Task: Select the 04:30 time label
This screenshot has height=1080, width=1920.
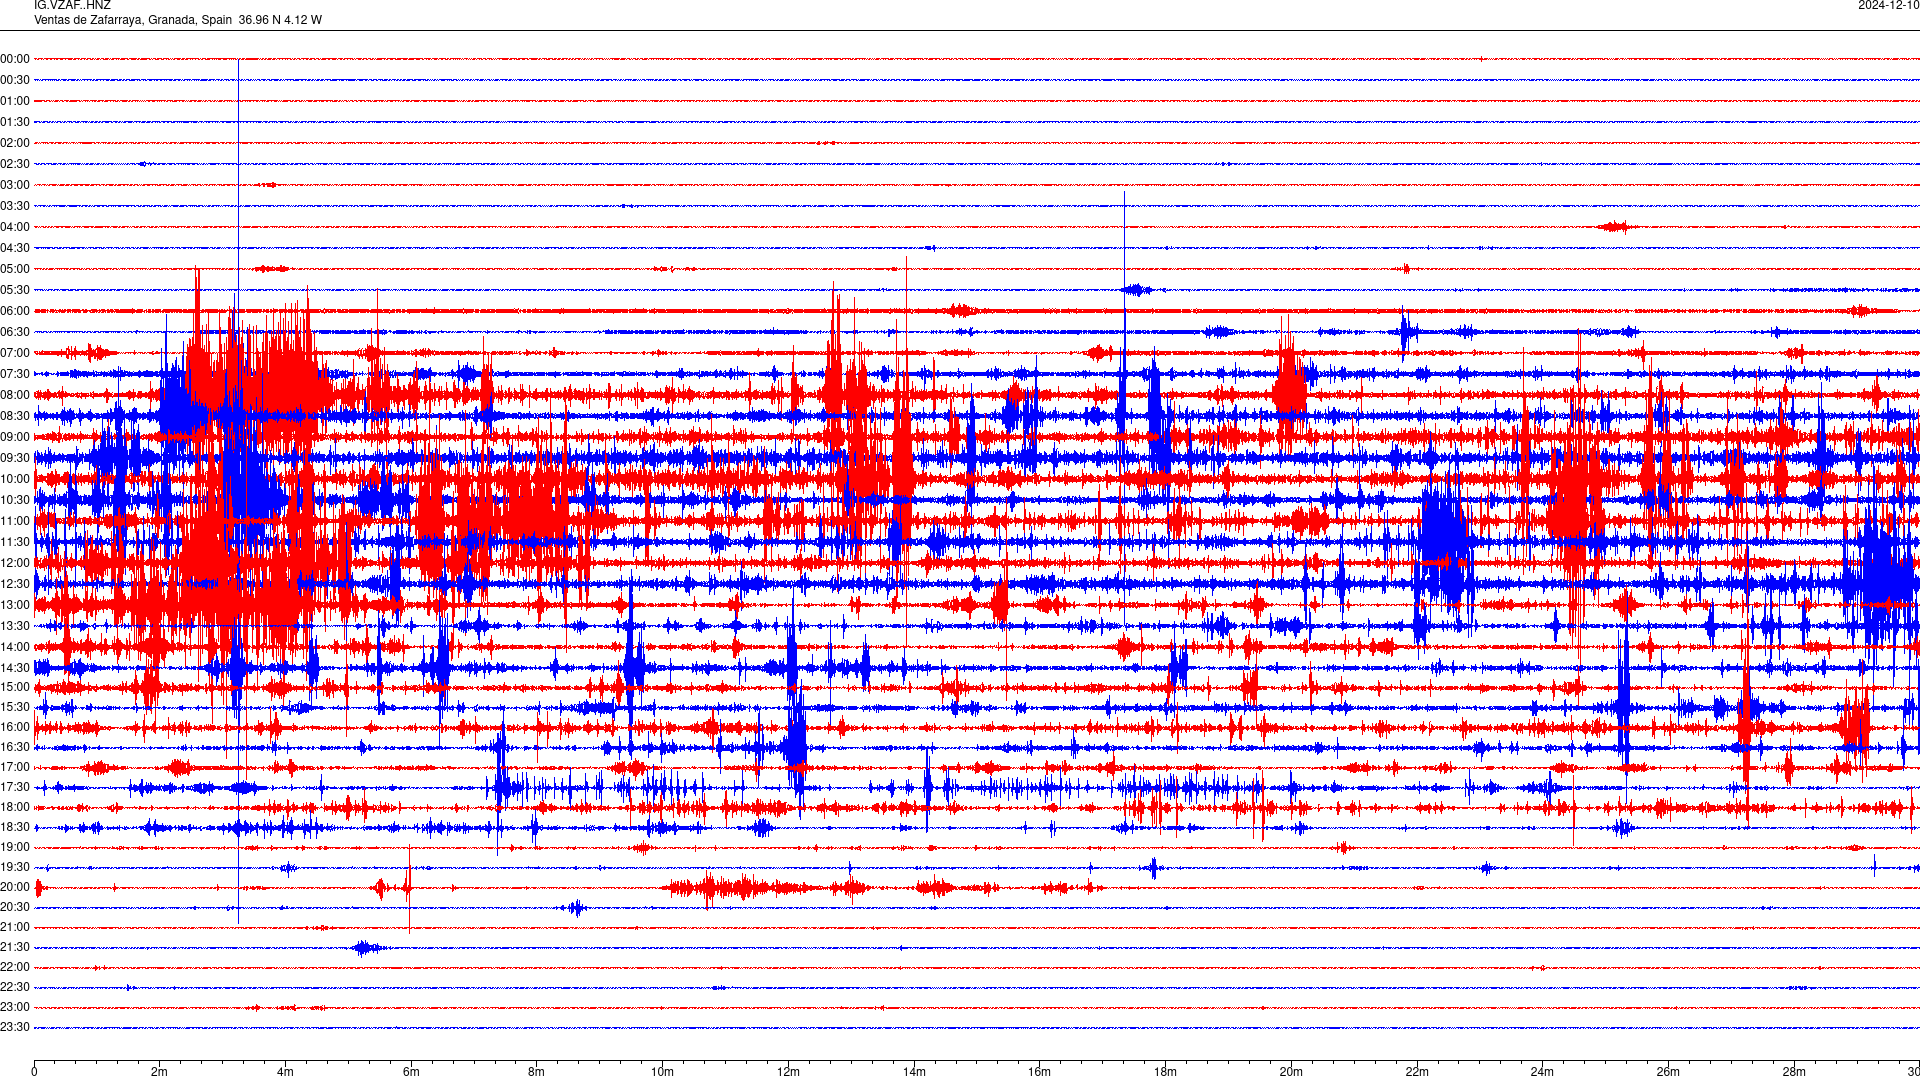Action: click(x=15, y=248)
